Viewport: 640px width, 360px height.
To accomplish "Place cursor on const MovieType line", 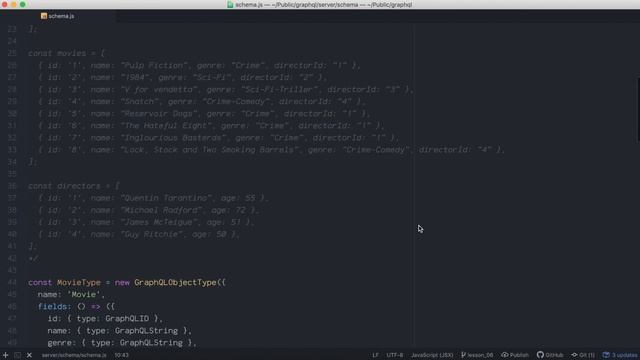I will click(127, 282).
